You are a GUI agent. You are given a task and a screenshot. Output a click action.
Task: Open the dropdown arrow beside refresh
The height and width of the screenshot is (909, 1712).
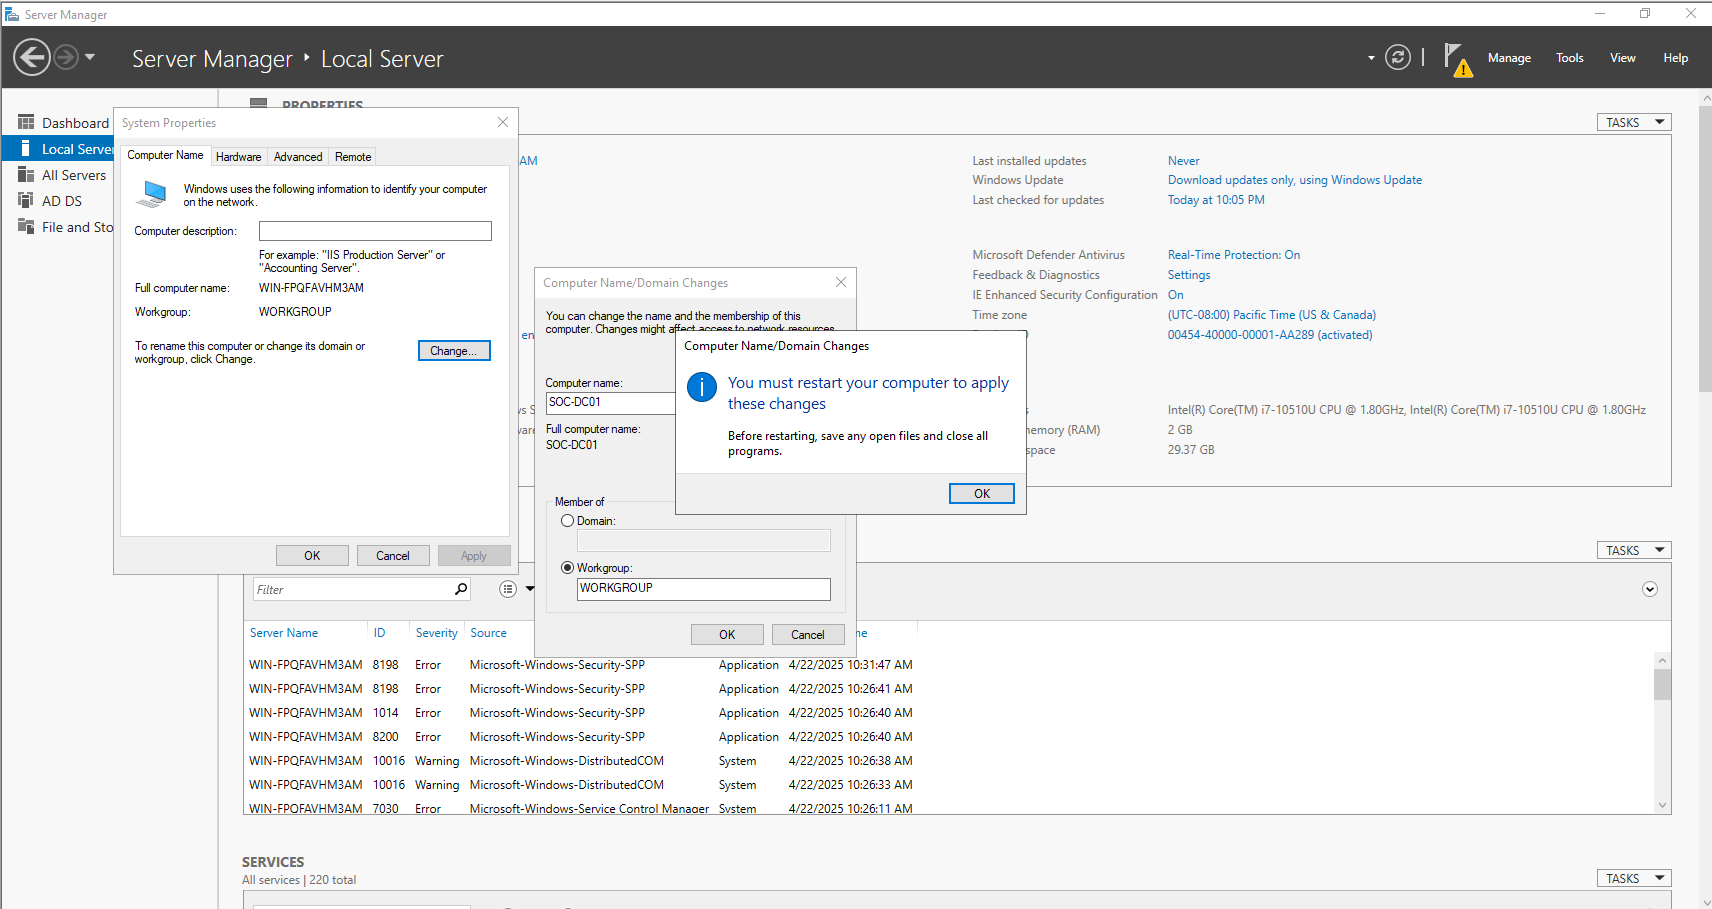1371,58
